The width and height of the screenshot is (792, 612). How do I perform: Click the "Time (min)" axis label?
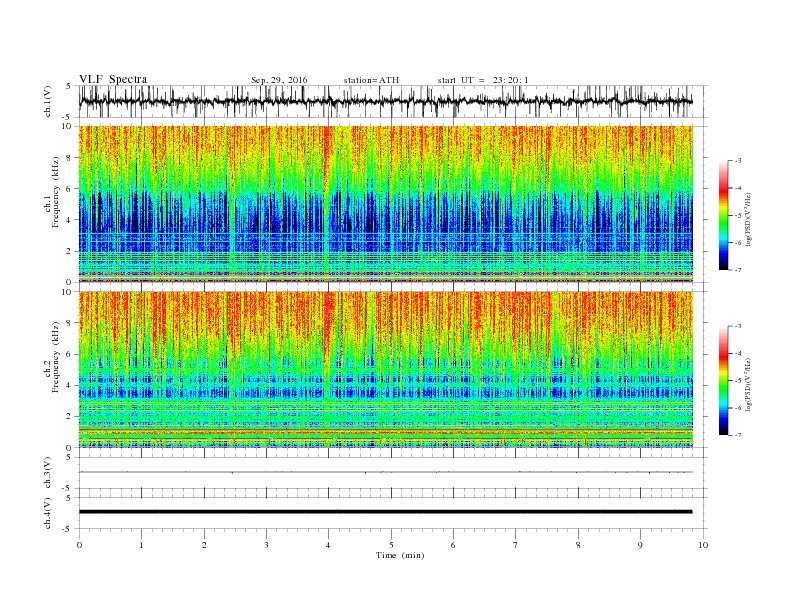400,555
